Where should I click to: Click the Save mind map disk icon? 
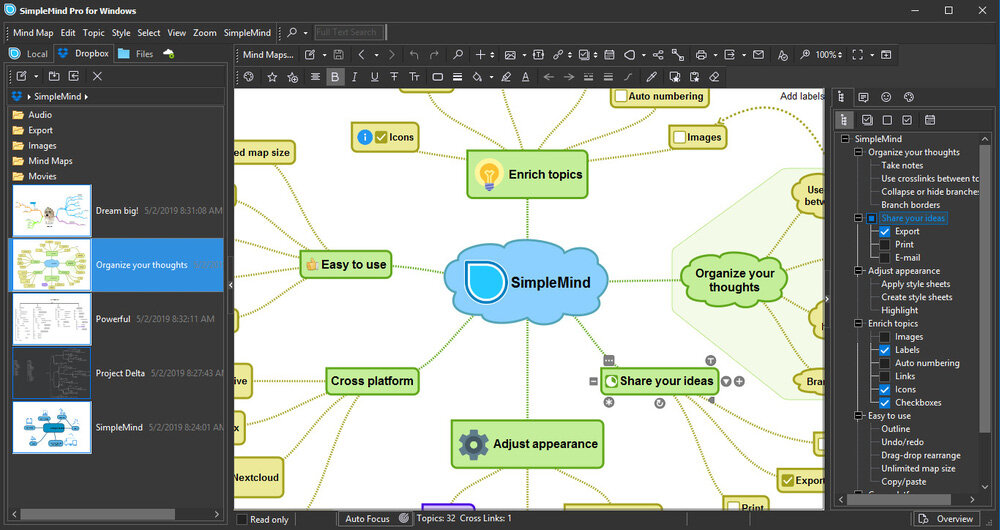pos(339,55)
